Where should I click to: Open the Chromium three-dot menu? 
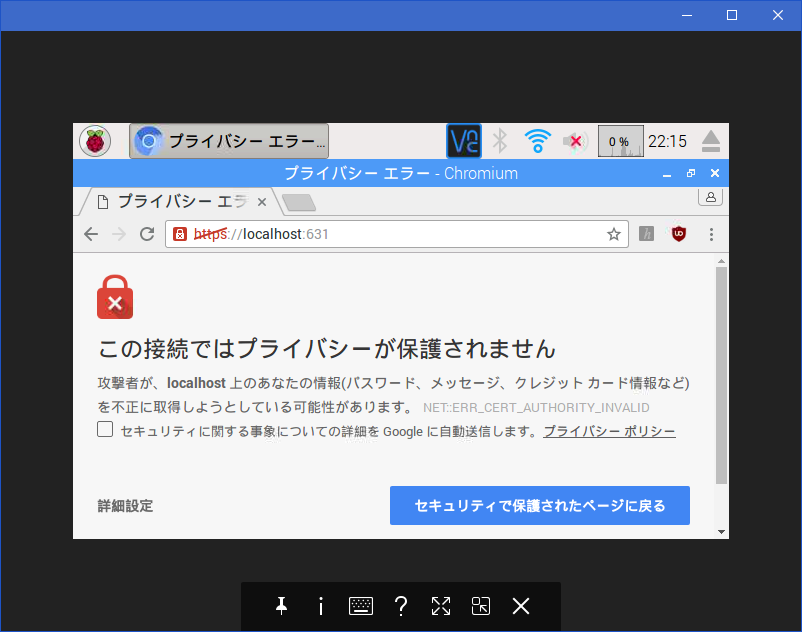click(x=711, y=233)
